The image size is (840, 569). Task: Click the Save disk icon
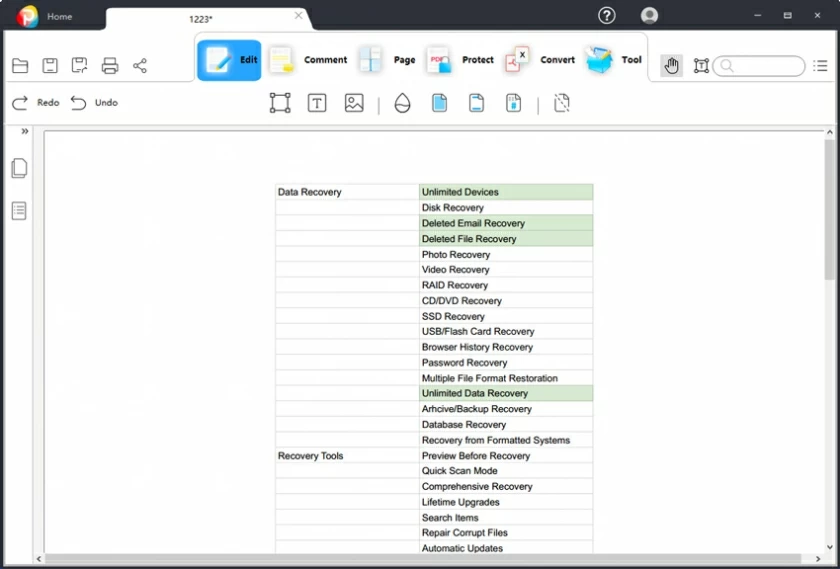click(x=50, y=65)
